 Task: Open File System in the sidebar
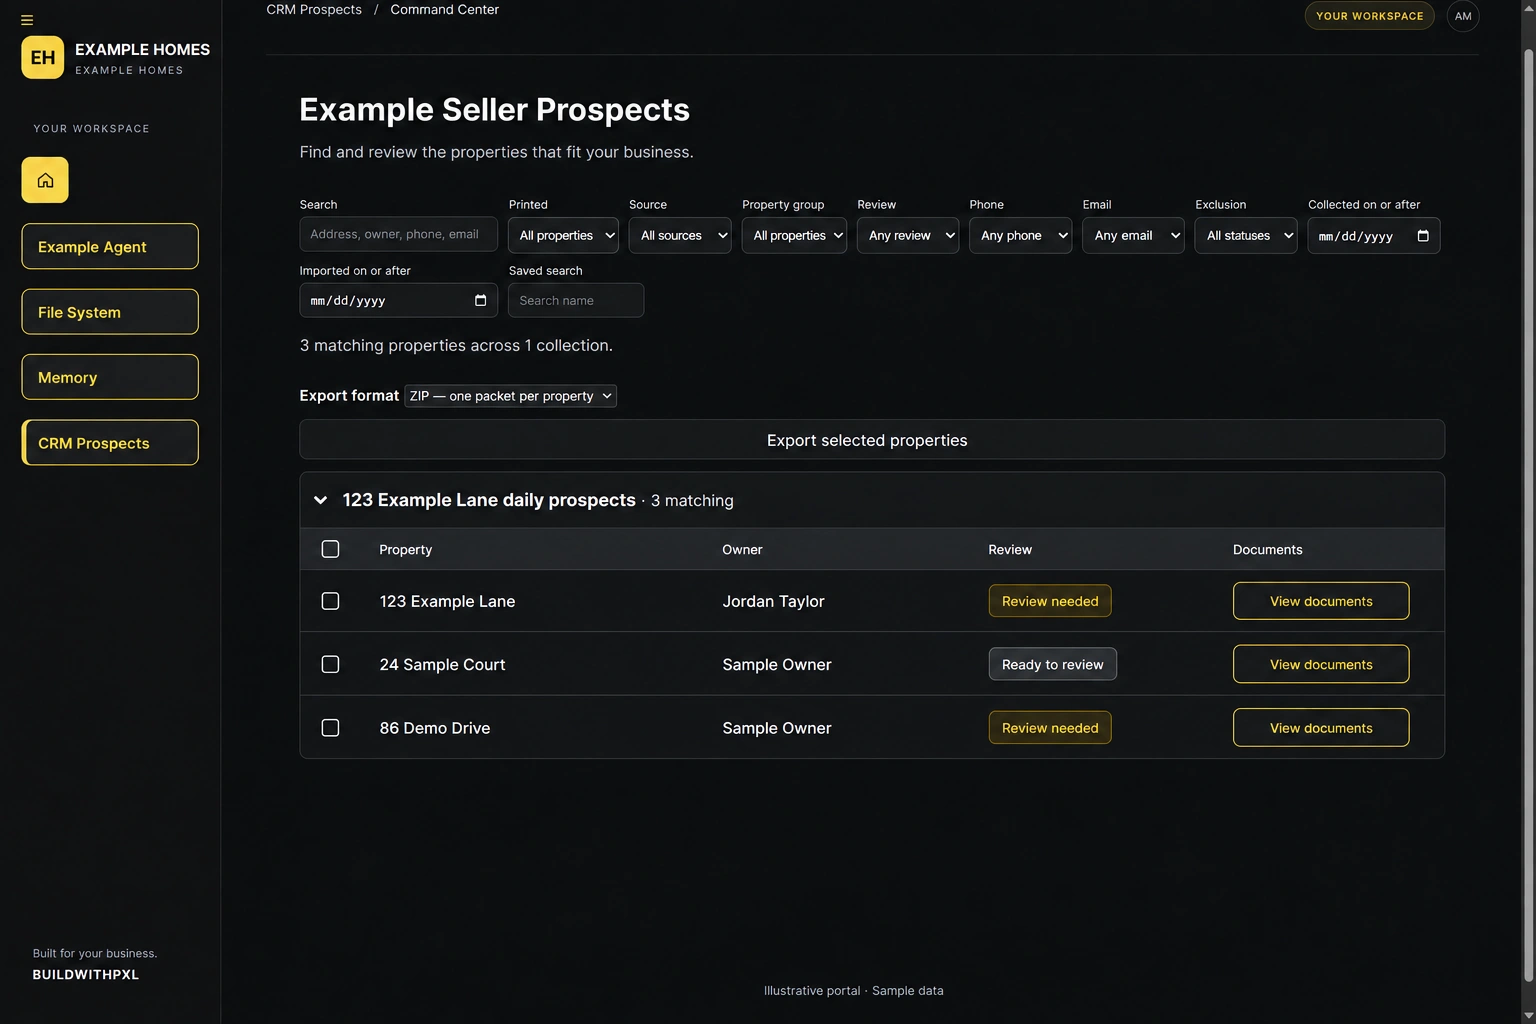tap(110, 312)
